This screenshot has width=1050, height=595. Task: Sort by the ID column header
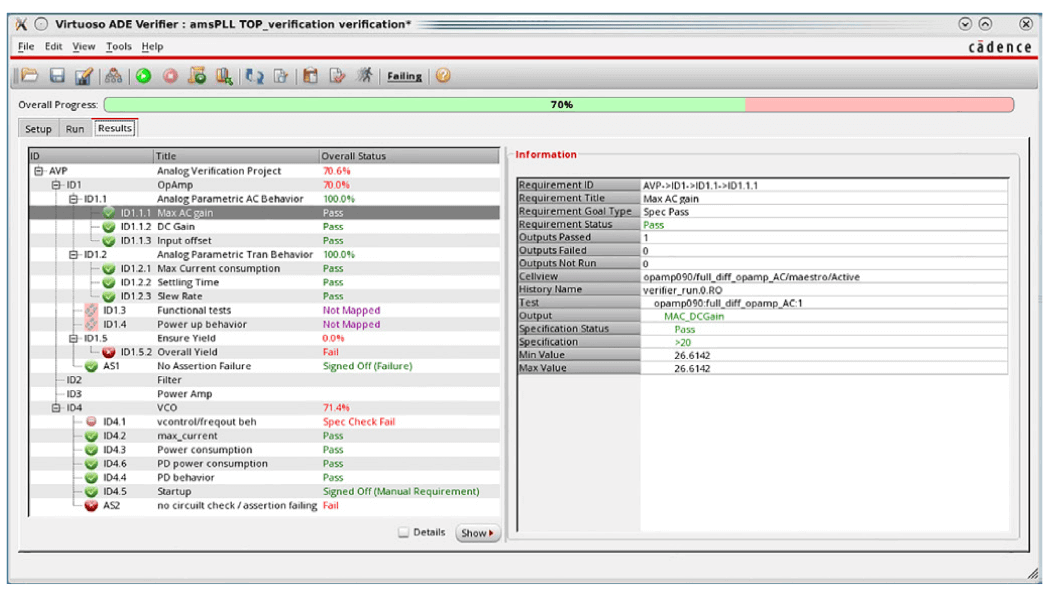(x=91, y=156)
